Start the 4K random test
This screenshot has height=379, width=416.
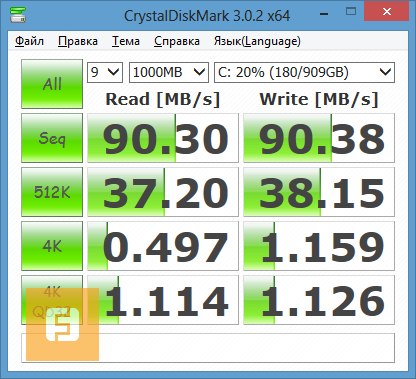pos(52,246)
